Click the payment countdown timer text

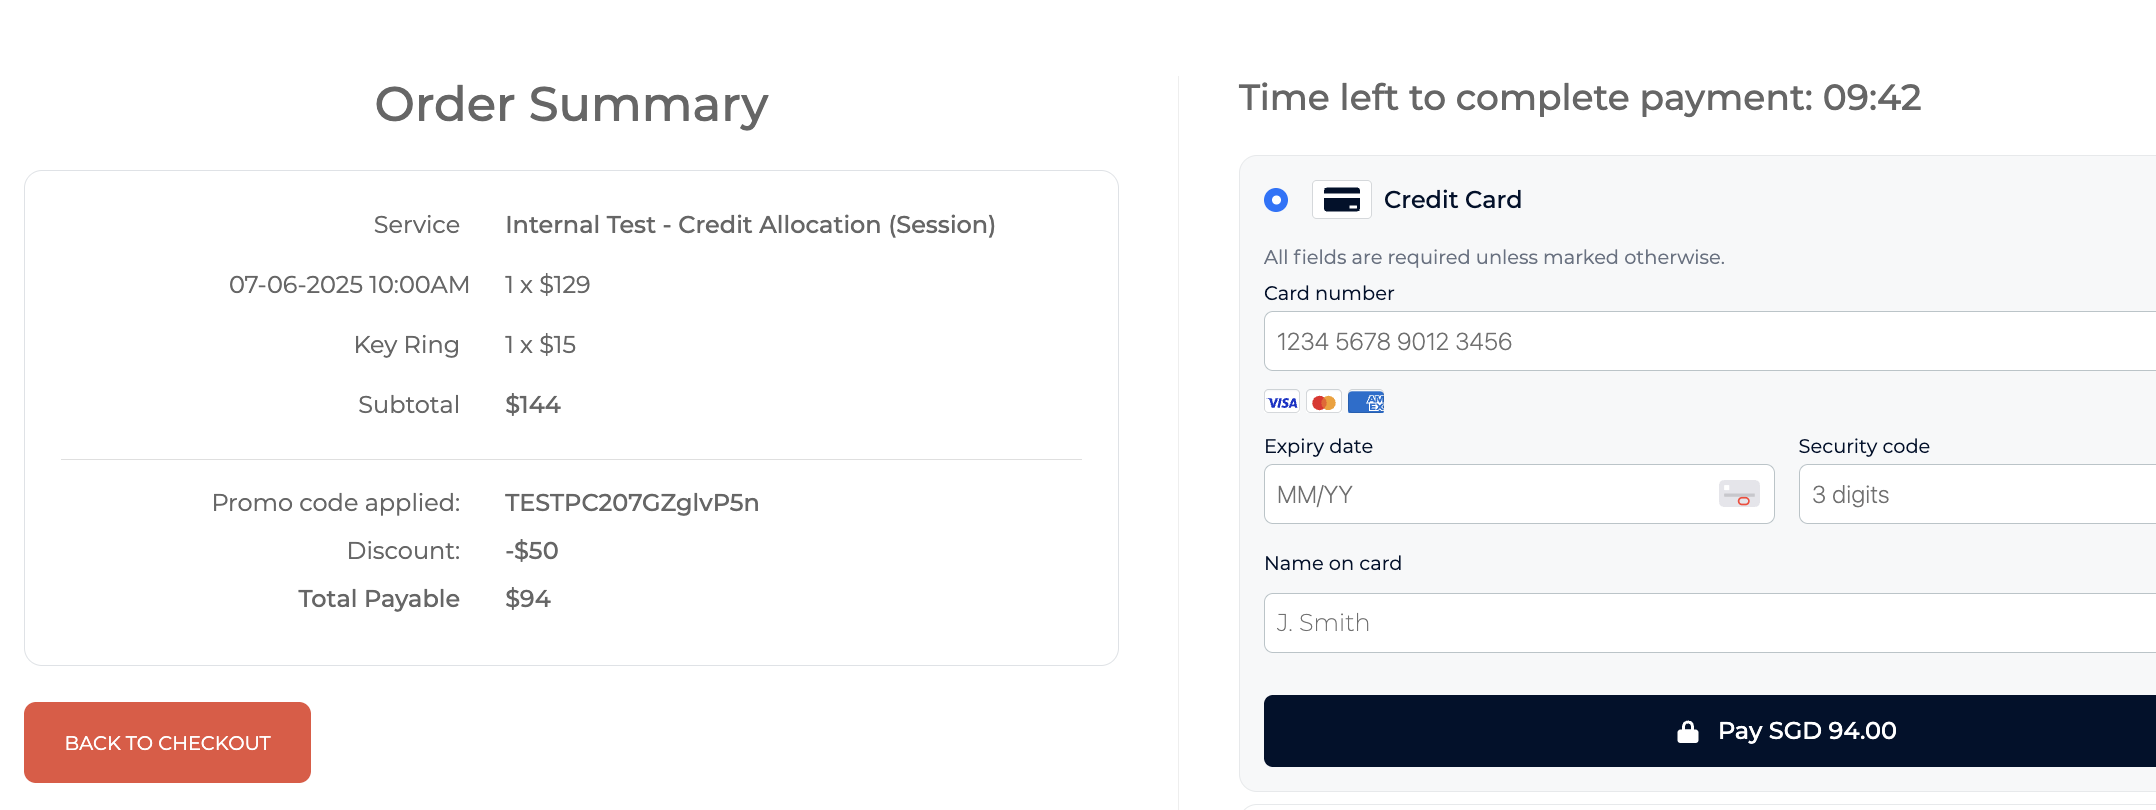1579,98
